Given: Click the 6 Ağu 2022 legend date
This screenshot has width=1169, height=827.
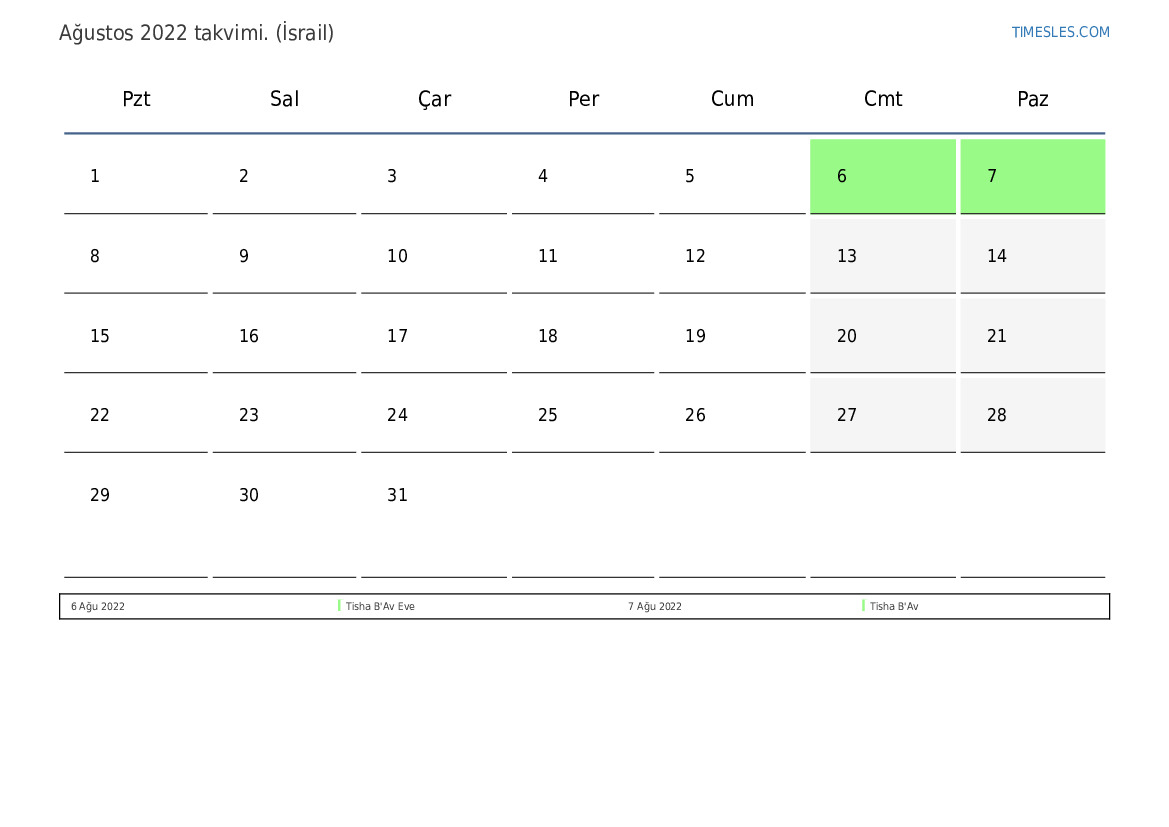Looking at the screenshot, I should click(98, 606).
